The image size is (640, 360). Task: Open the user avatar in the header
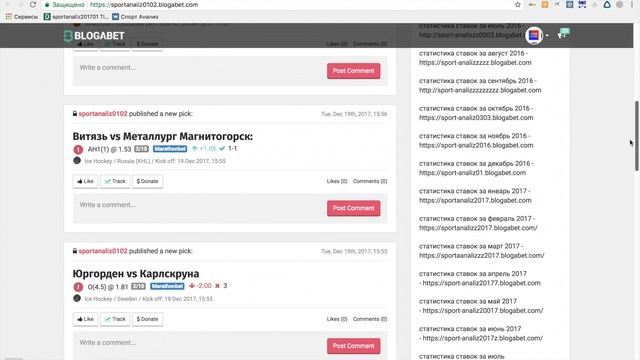[534, 36]
